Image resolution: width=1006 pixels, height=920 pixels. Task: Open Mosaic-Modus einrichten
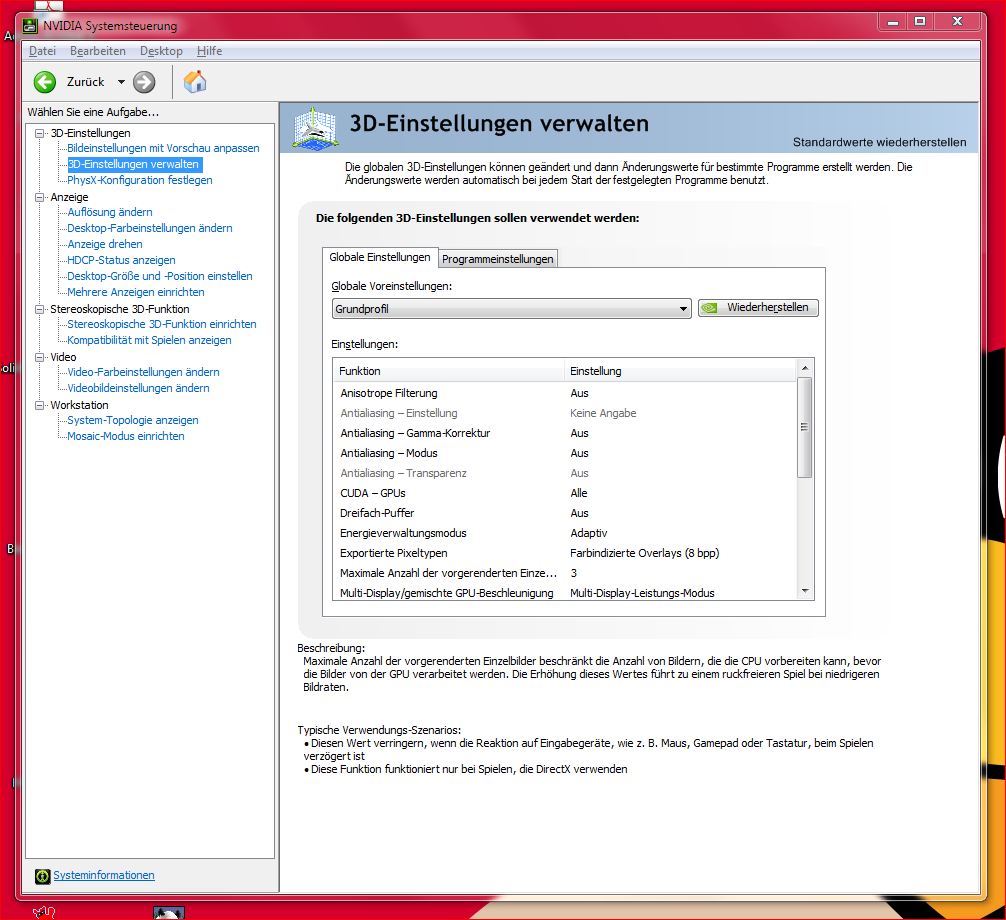click(x=126, y=436)
